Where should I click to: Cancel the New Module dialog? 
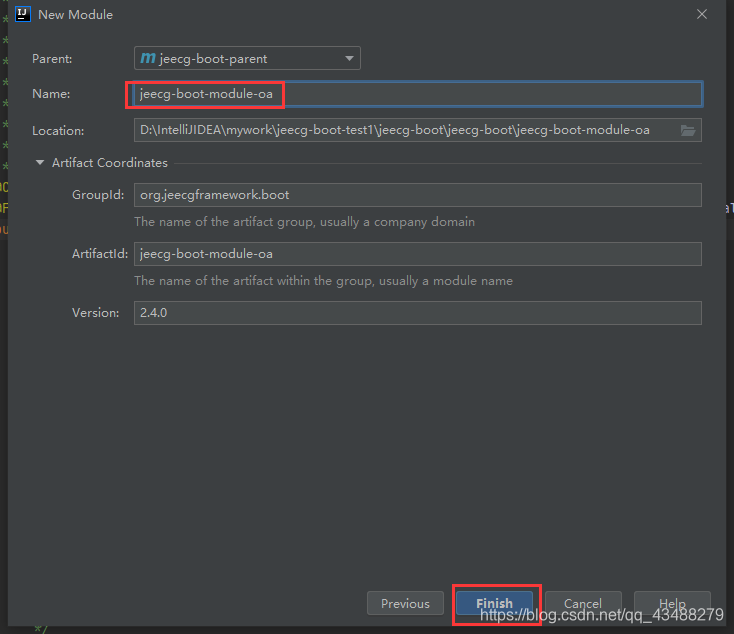pyautogui.click(x=583, y=603)
